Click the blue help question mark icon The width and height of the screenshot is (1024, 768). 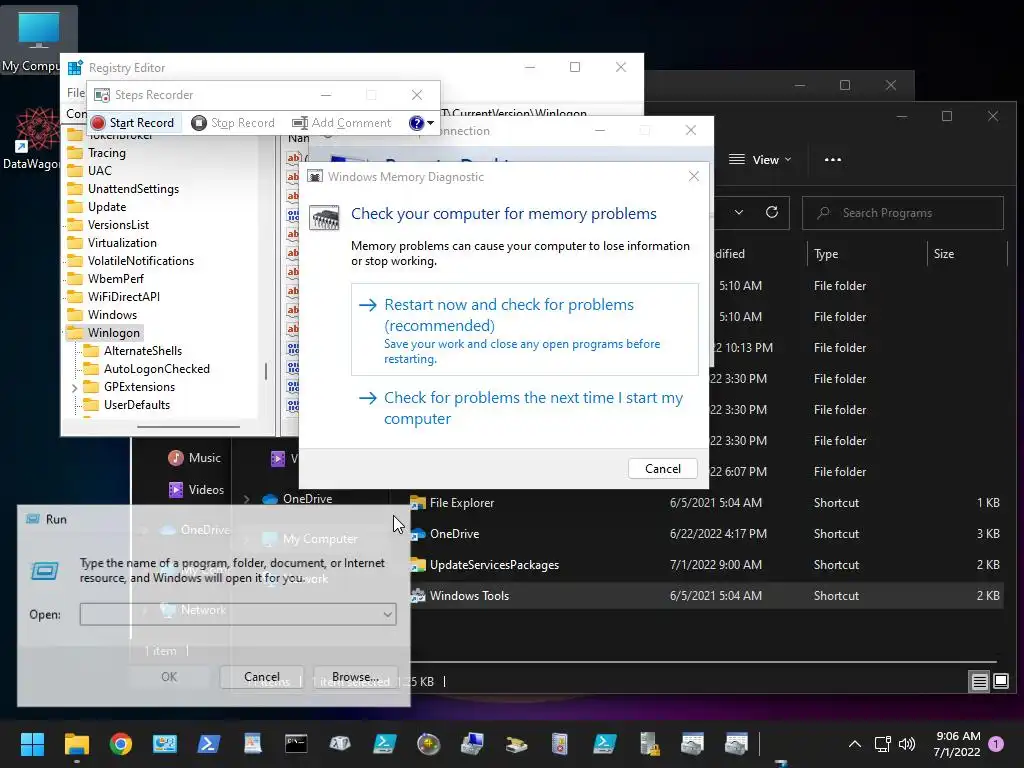417,123
